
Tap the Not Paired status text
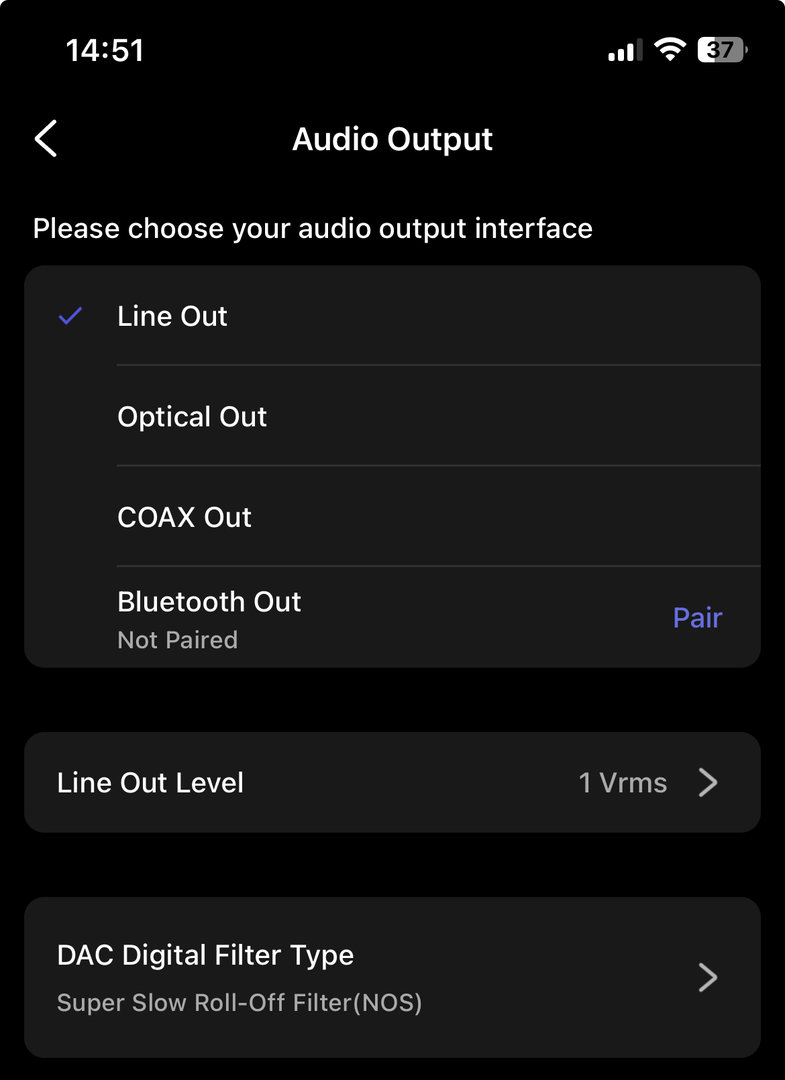pos(177,640)
